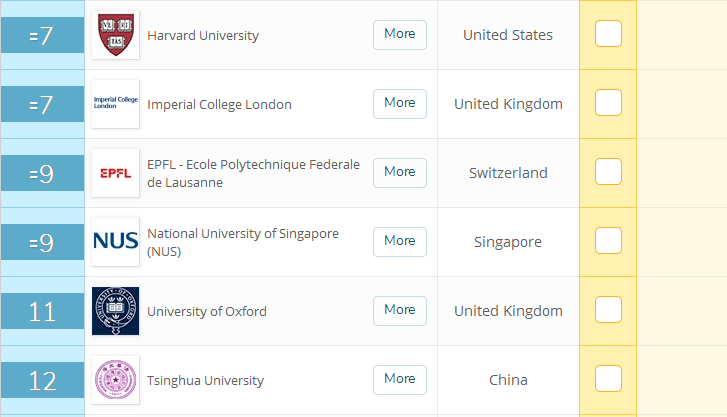
Task: Tick the compare checkbox for Imperial College London
Action: click(608, 103)
